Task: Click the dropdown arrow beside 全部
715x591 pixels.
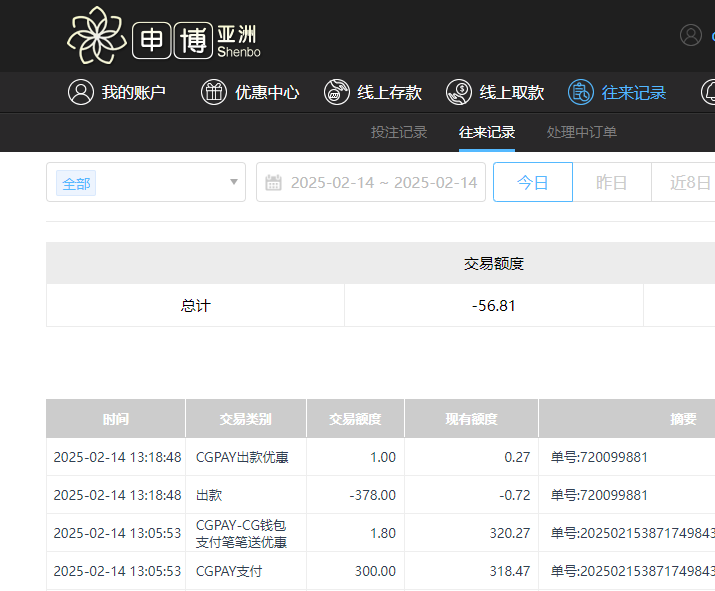Action: [234, 182]
